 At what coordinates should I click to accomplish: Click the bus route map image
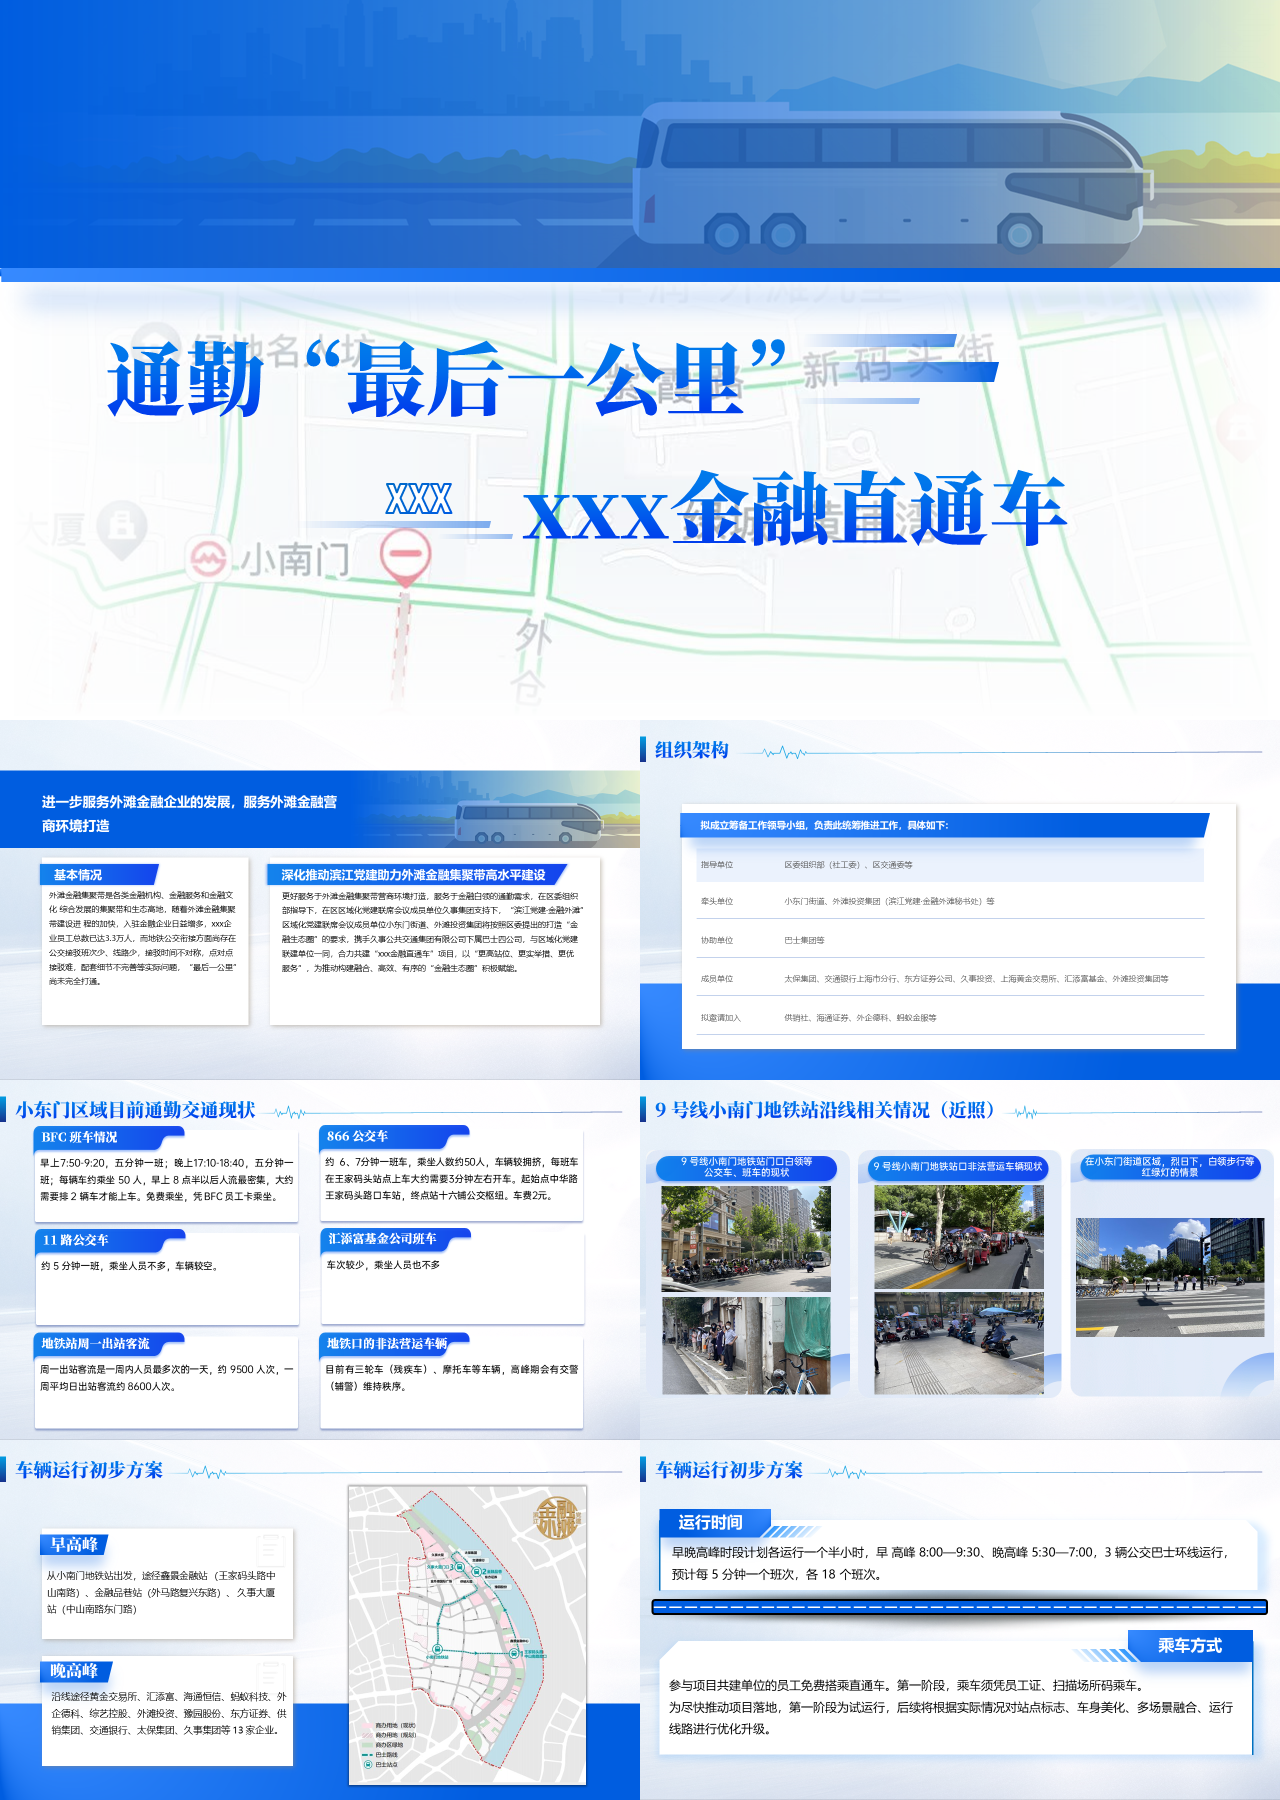467,1634
